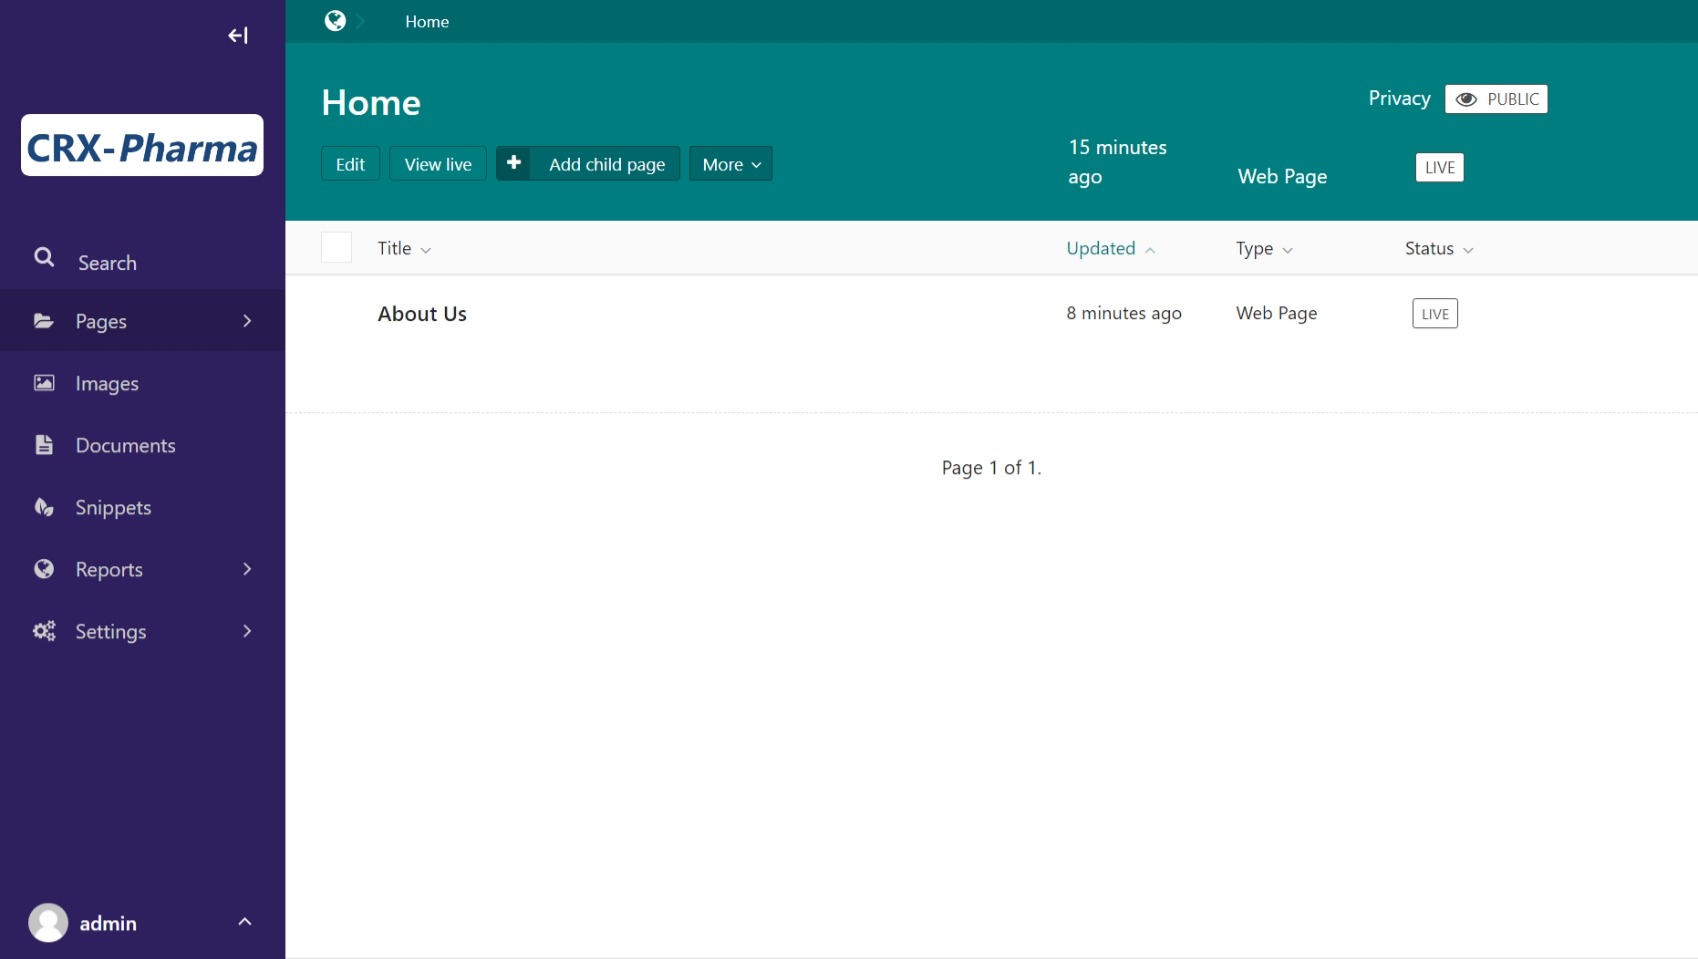The height and width of the screenshot is (959, 1698).
Task: Expand the admin account menu chevron
Action: point(245,922)
